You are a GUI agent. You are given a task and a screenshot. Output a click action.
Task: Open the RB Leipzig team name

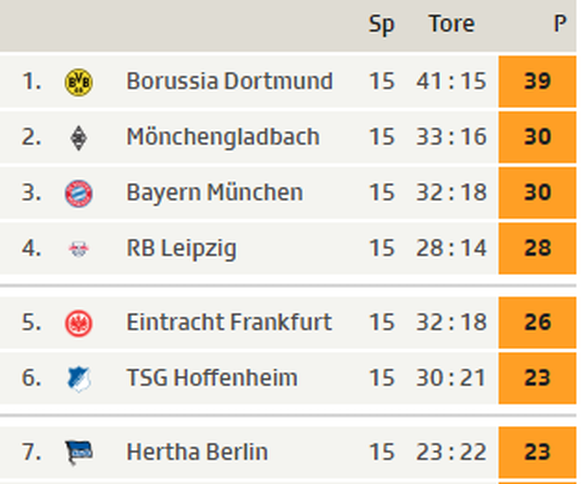(x=181, y=248)
